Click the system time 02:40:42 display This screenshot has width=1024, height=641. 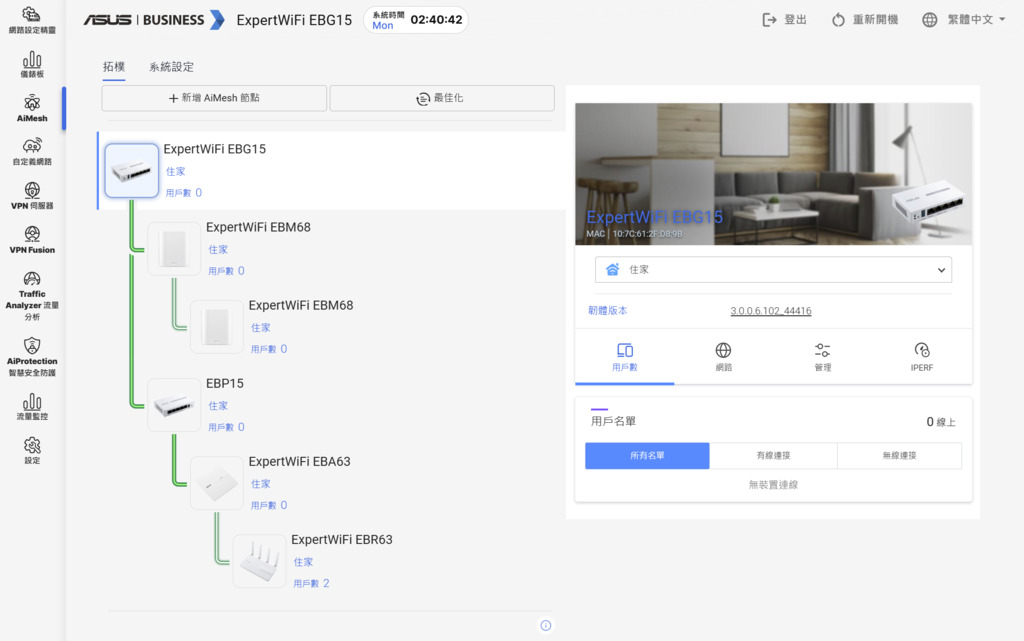click(x=436, y=20)
